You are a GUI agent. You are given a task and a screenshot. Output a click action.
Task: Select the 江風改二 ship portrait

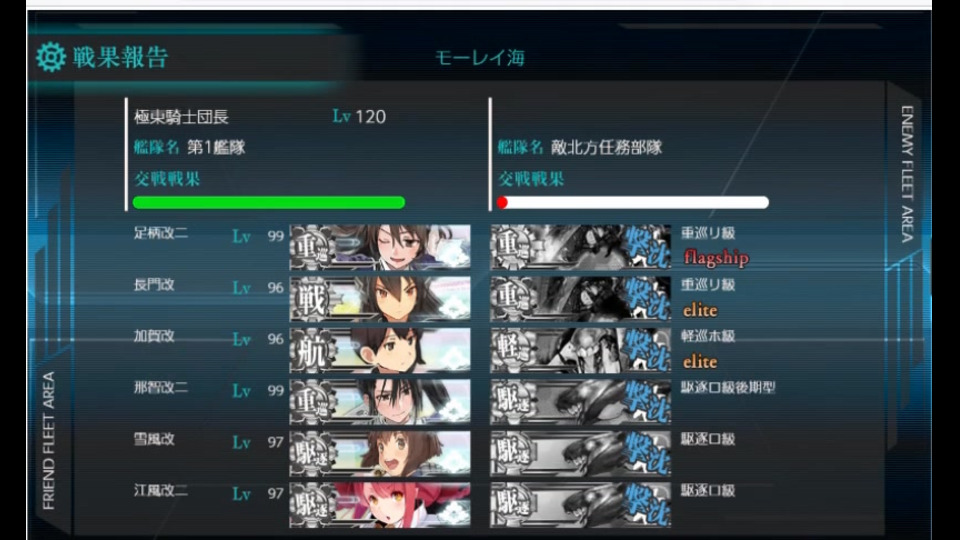coord(380,505)
